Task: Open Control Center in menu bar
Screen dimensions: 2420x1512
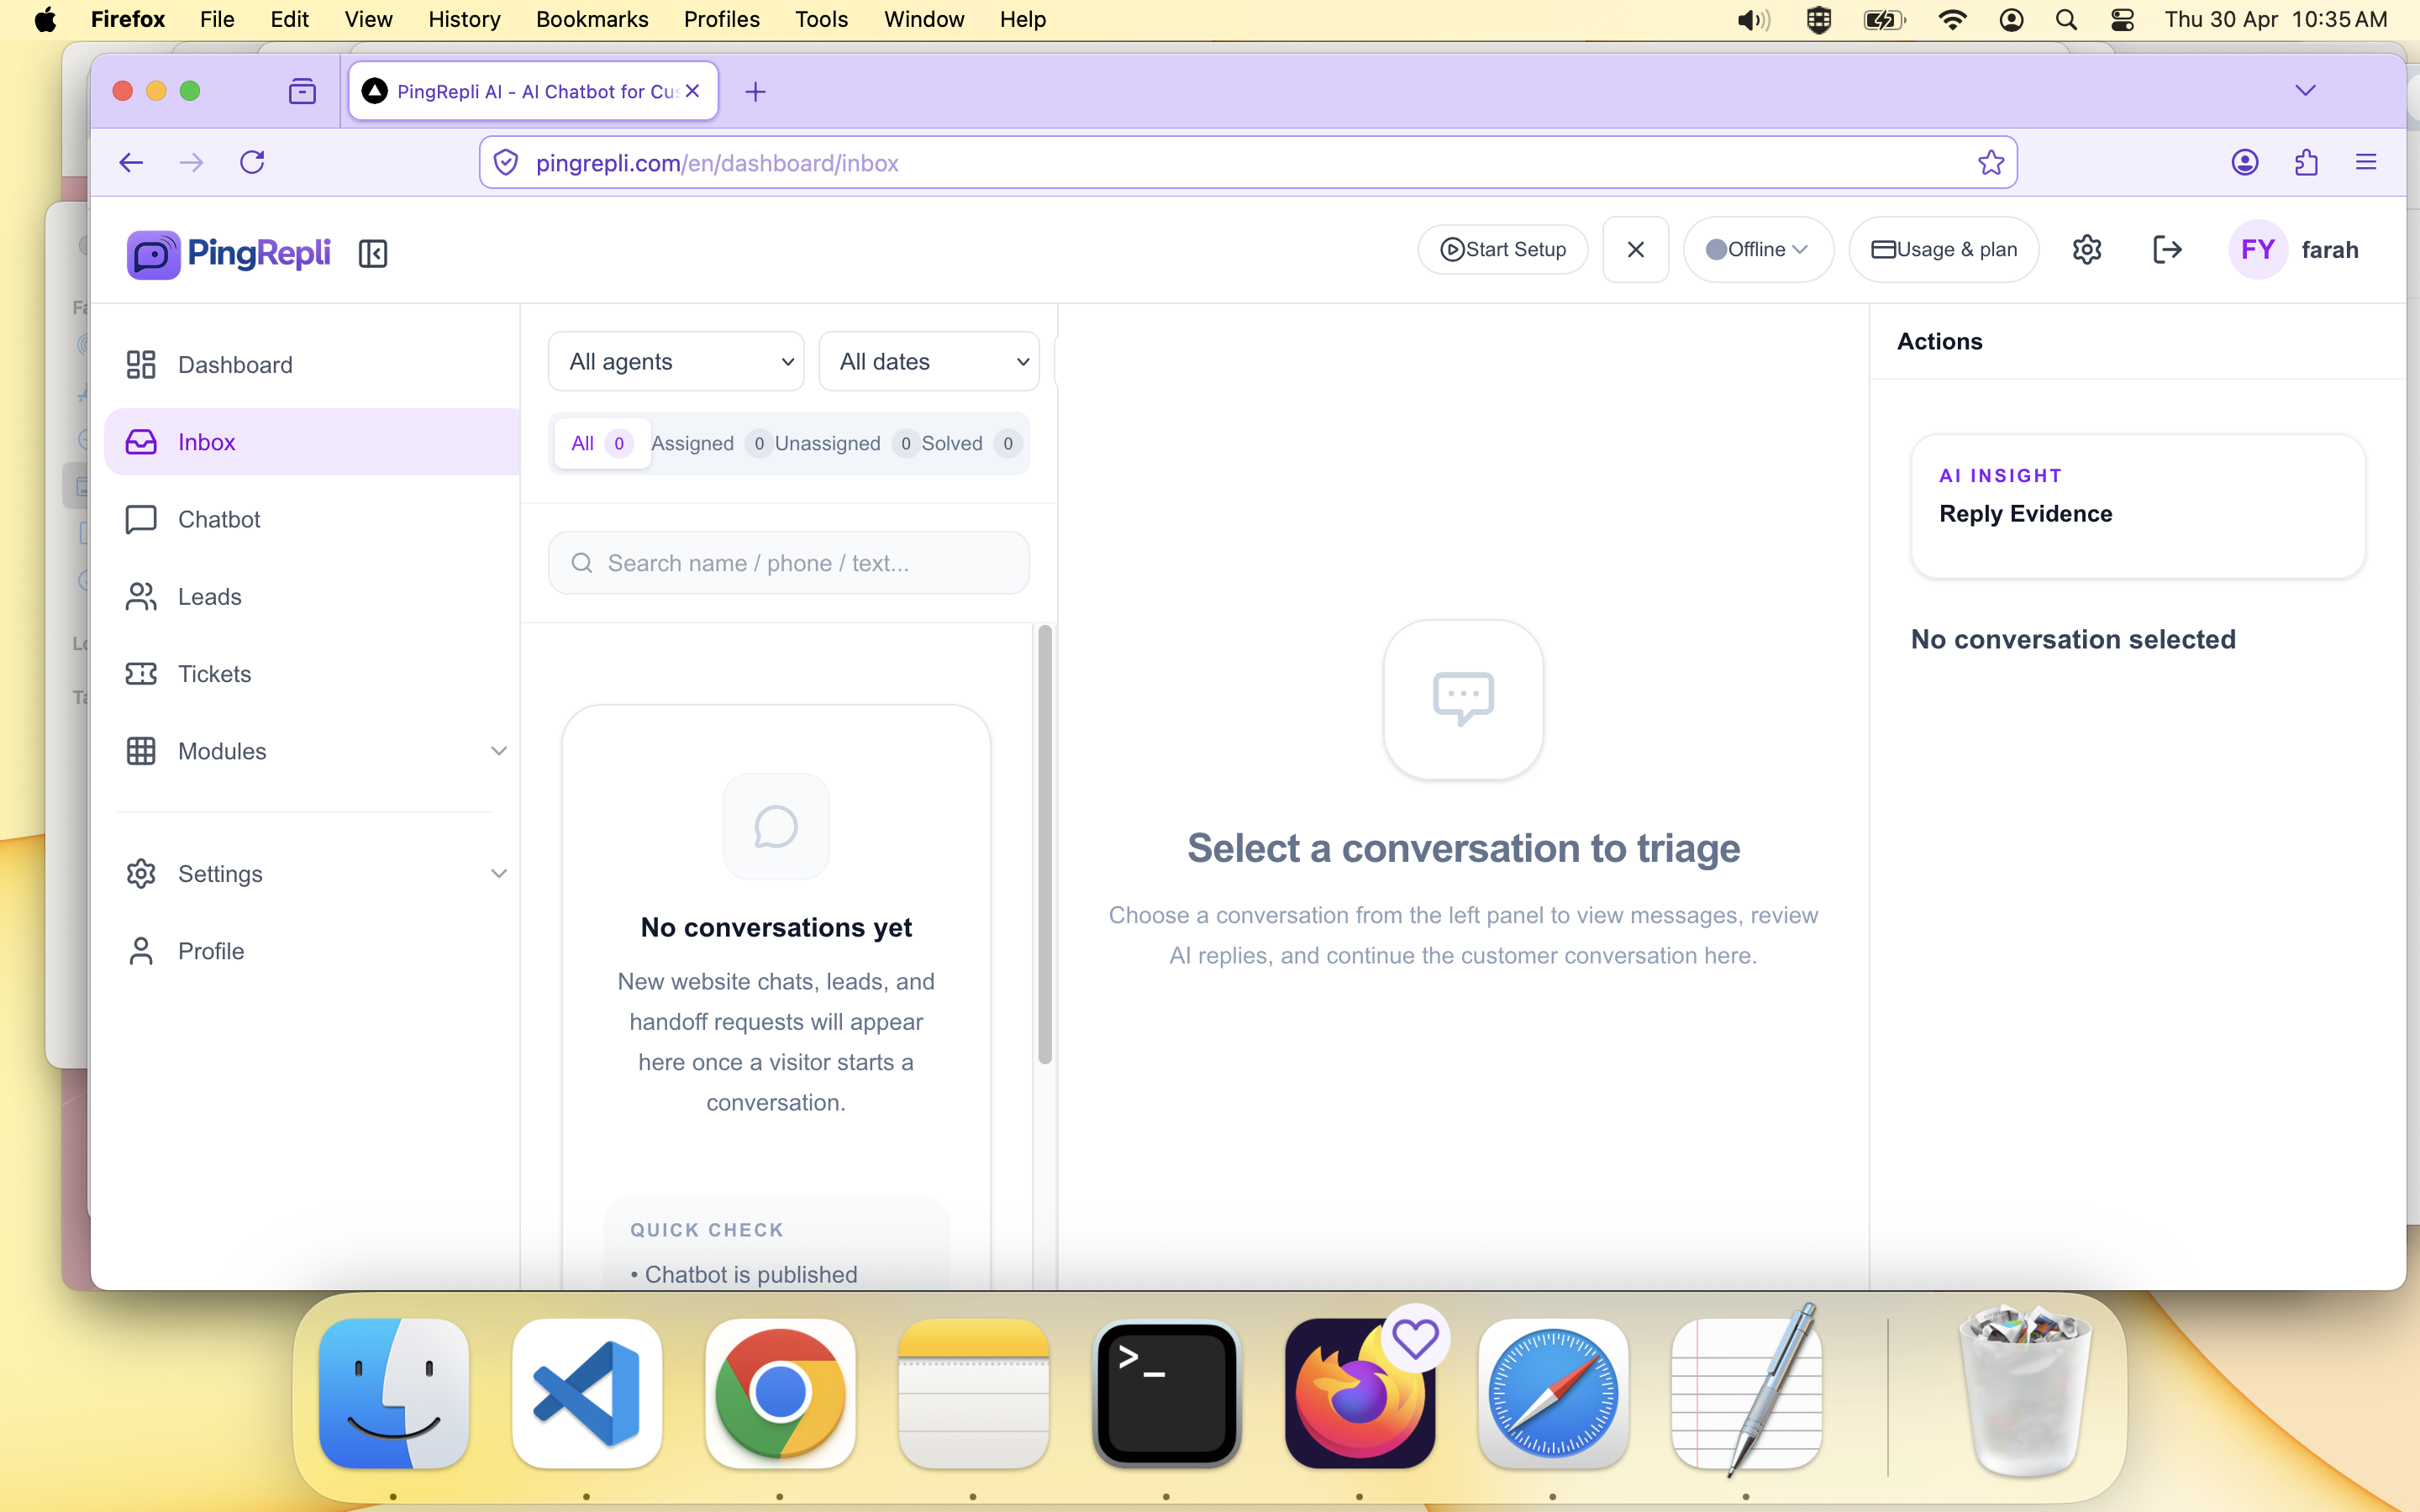Action: (2122, 19)
